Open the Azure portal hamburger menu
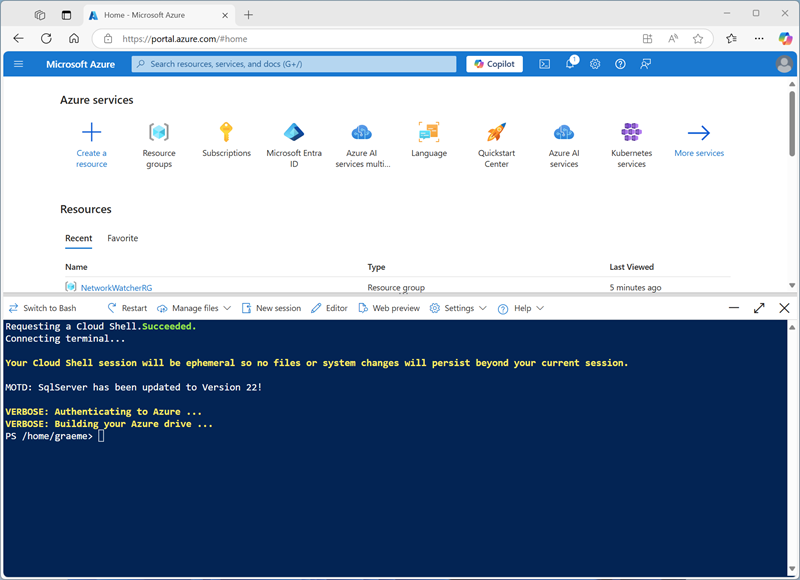 [x=18, y=64]
